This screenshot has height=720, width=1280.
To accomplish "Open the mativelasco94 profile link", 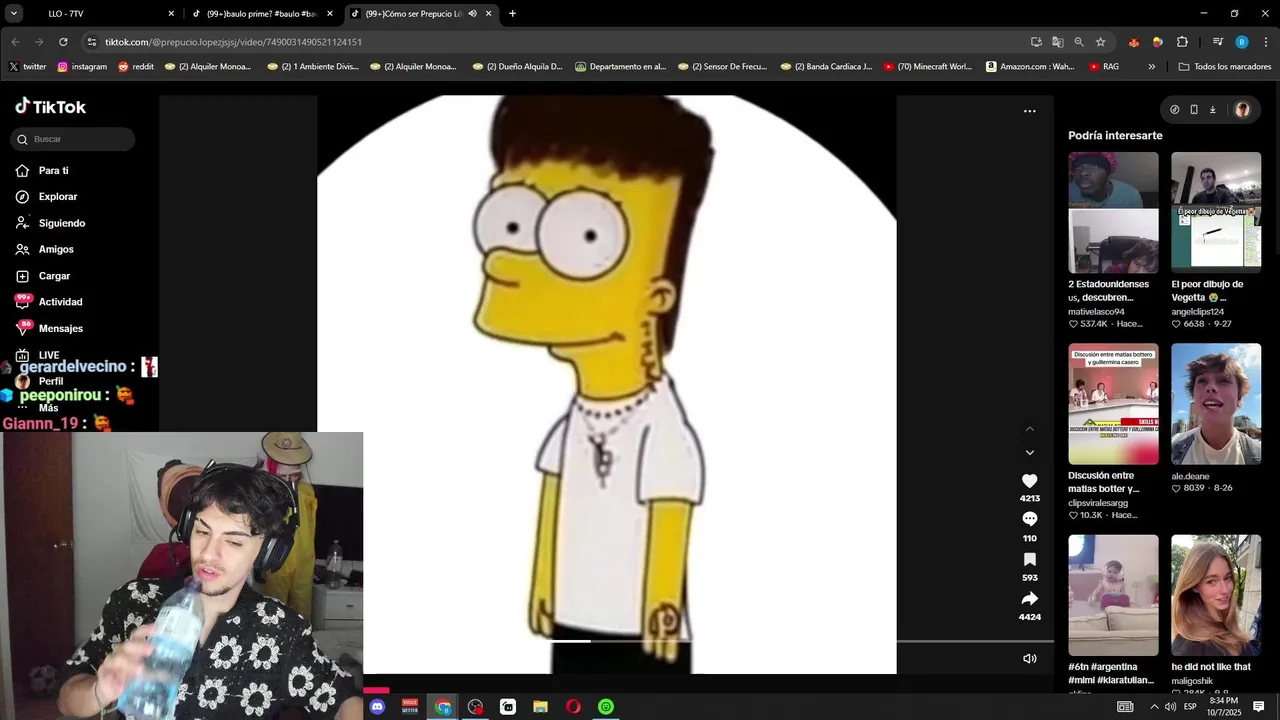I will [x=1096, y=312].
